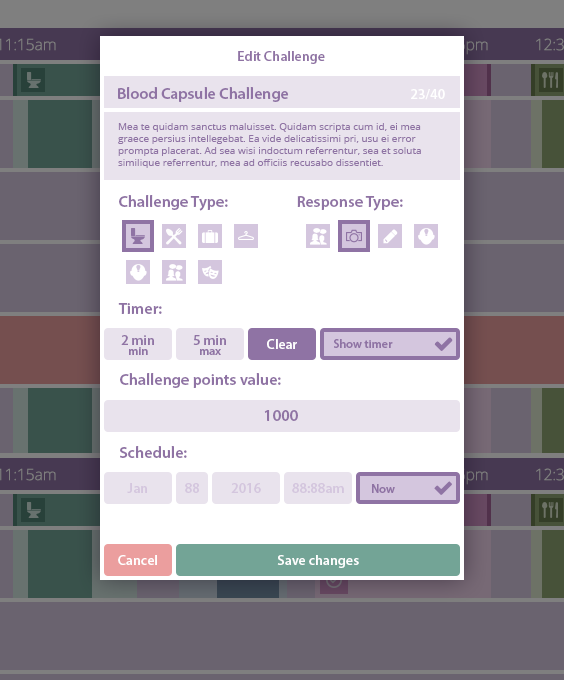This screenshot has height=680, width=564.
Task: Select the pencil response type icon
Action: click(390, 236)
